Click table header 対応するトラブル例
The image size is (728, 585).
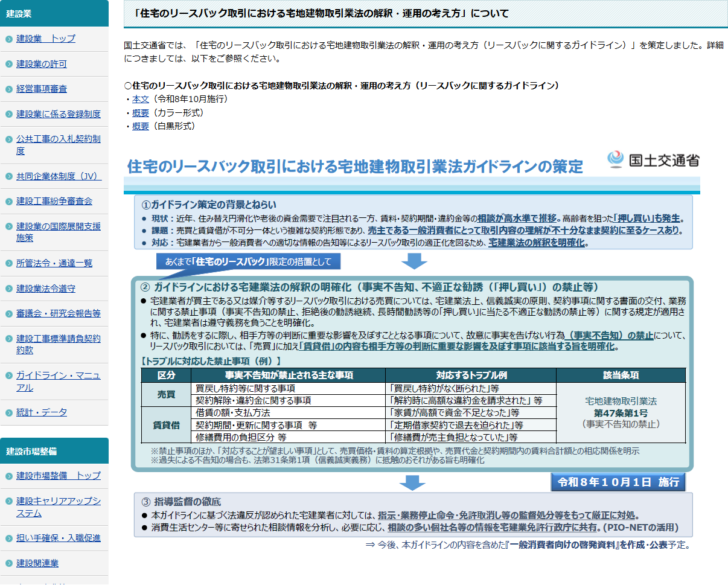[471, 375]
